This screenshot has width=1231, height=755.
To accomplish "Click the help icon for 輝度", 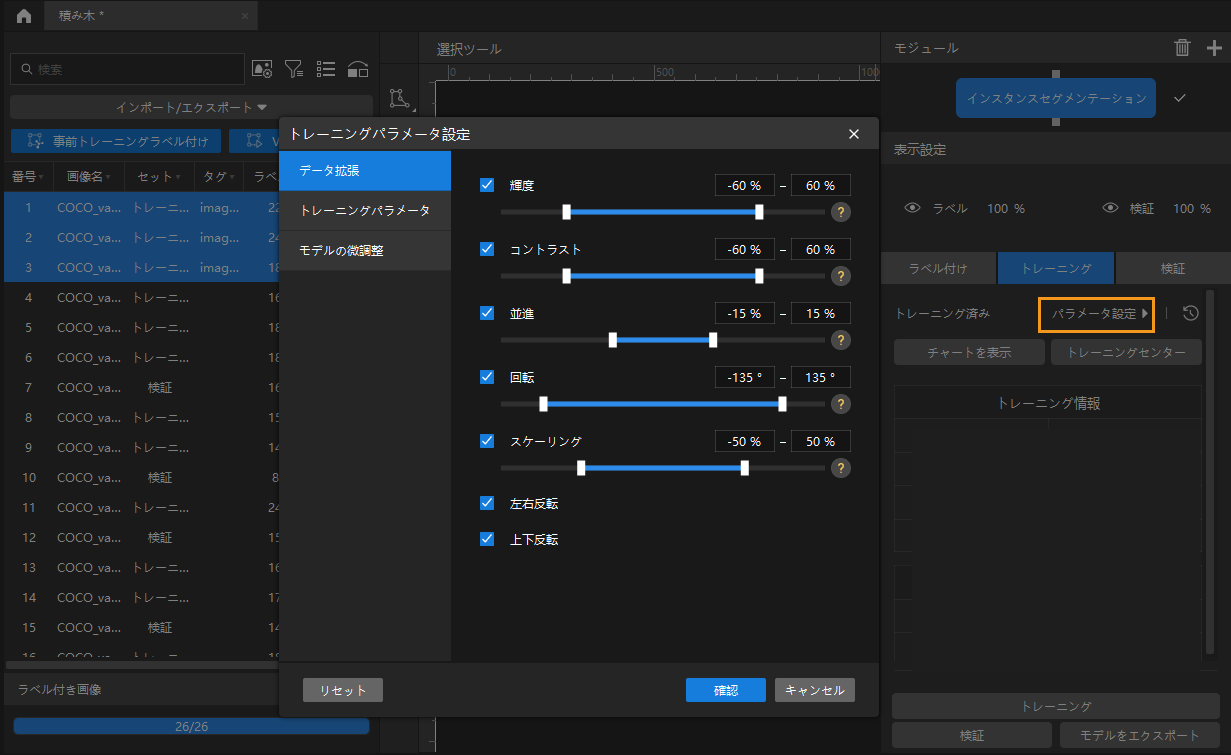I will pos(841,212).
